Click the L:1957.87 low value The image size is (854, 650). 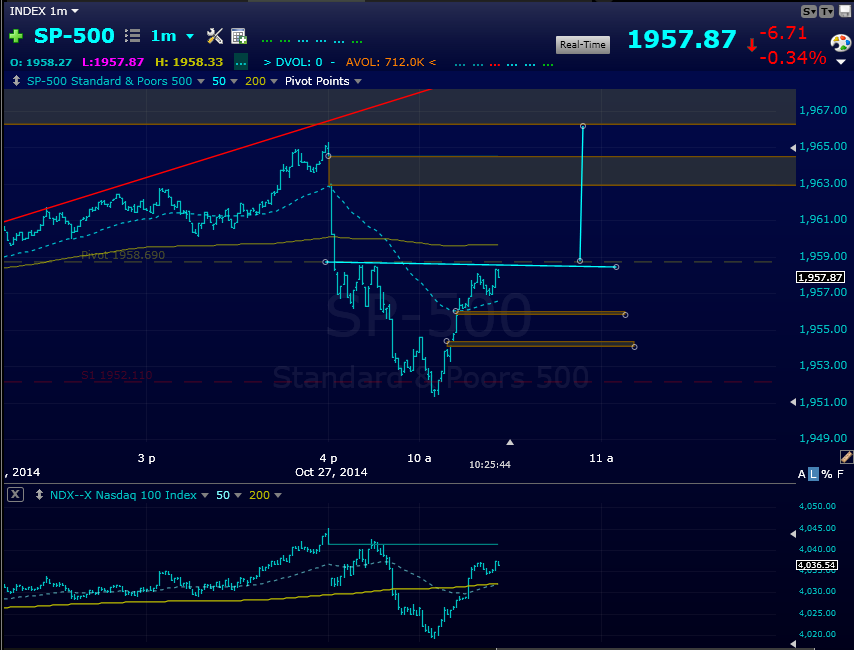click(113, 62)
